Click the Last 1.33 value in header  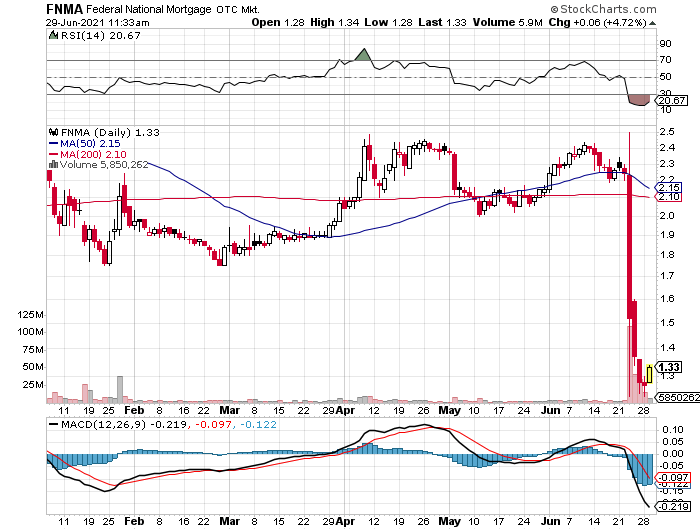click(x=442, y=22)
